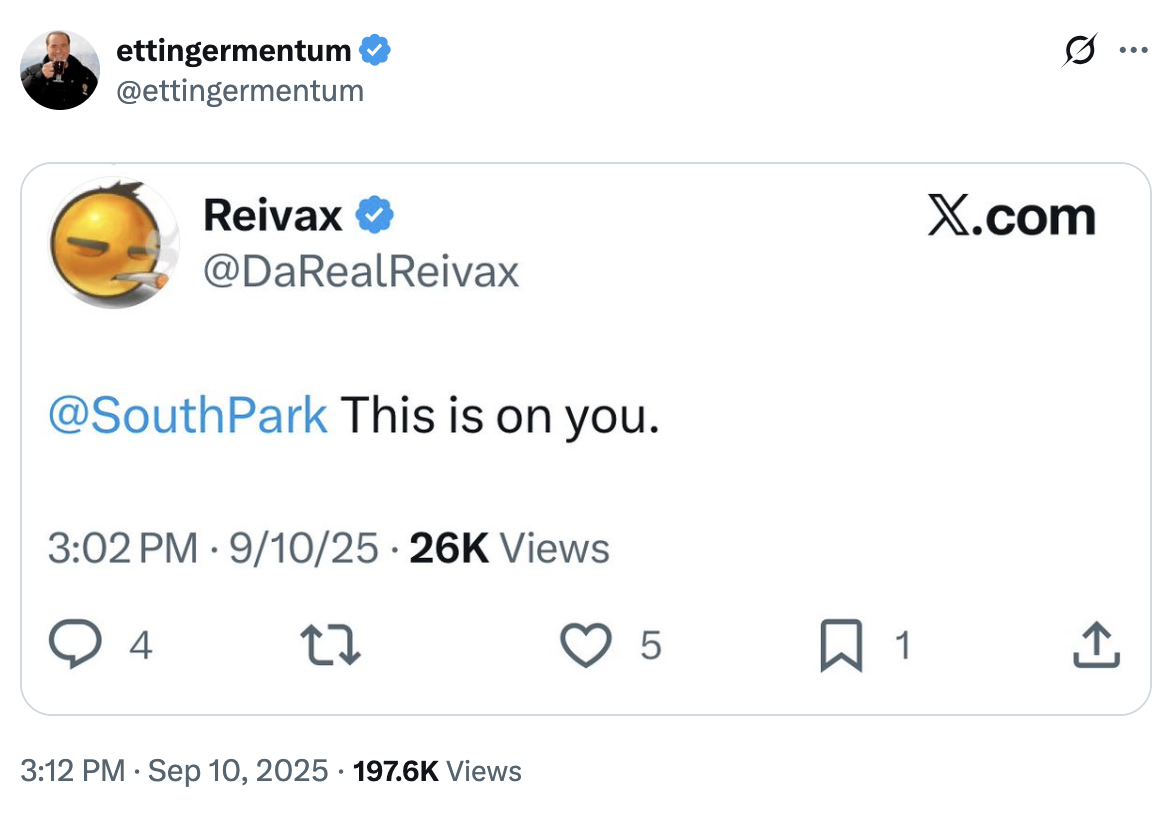Click ettingermentum's blue verified badge
Viewport: 1174px width, 818px height.
pyautogui.click(x=374, y=49)
